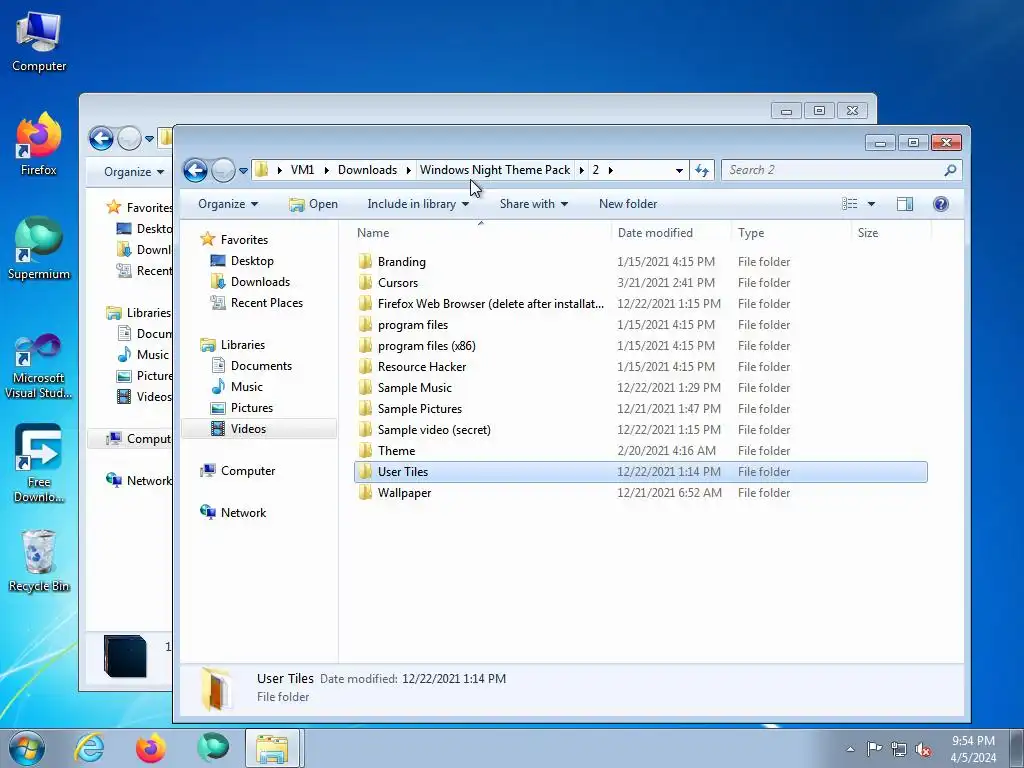The width and height of the screenshot is (1024, 768).
Task: Click the search magnifier icon in the Search 2 box
Action: (950, 170)
